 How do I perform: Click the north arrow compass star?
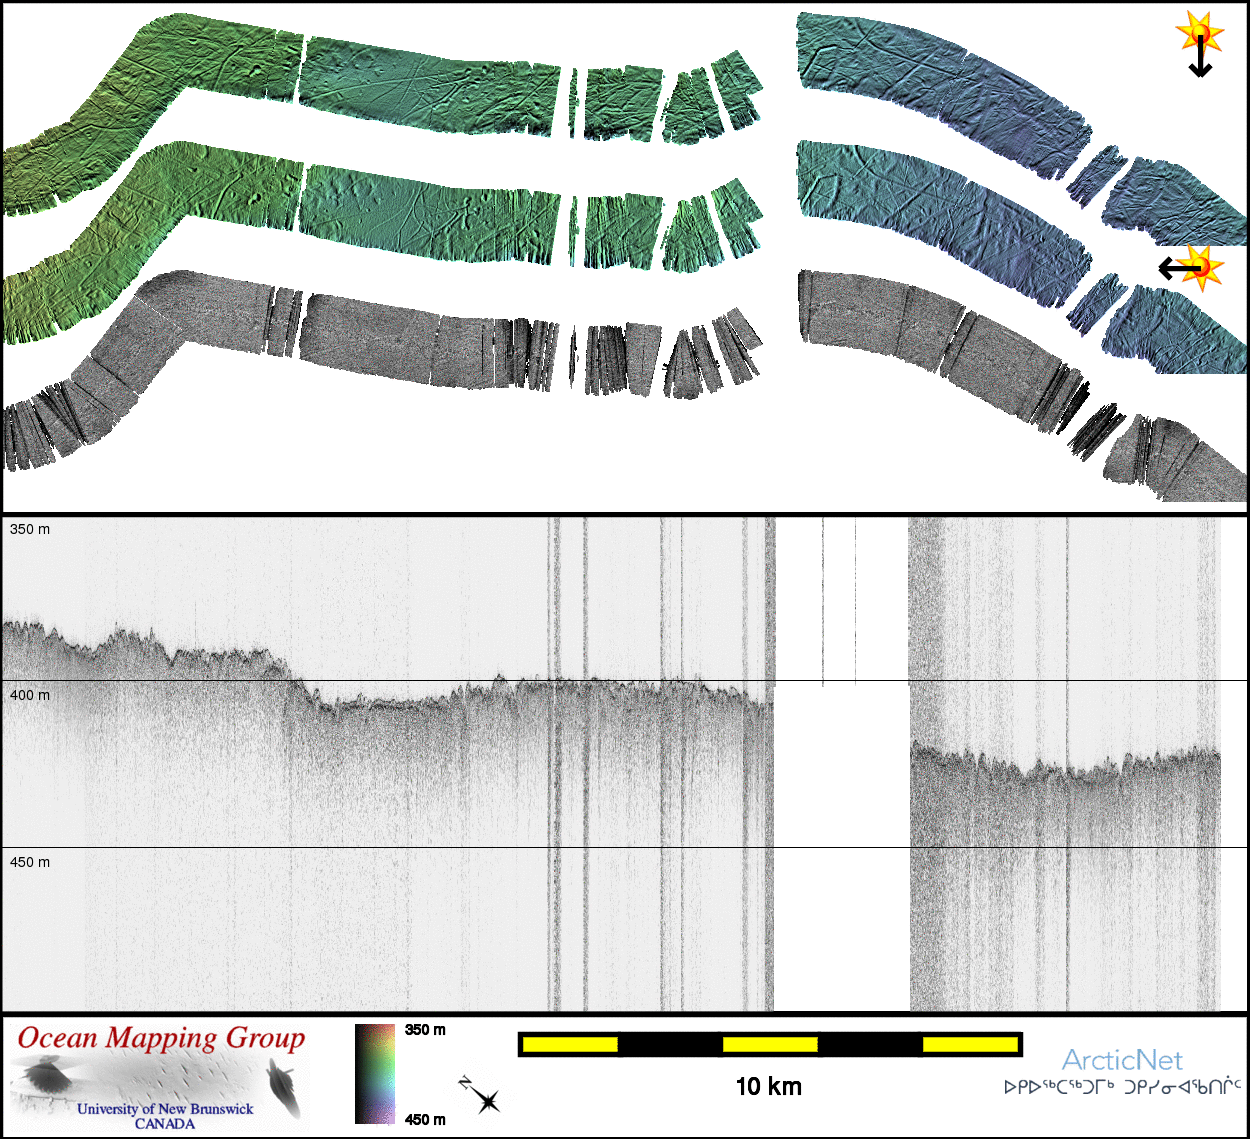485,1099
